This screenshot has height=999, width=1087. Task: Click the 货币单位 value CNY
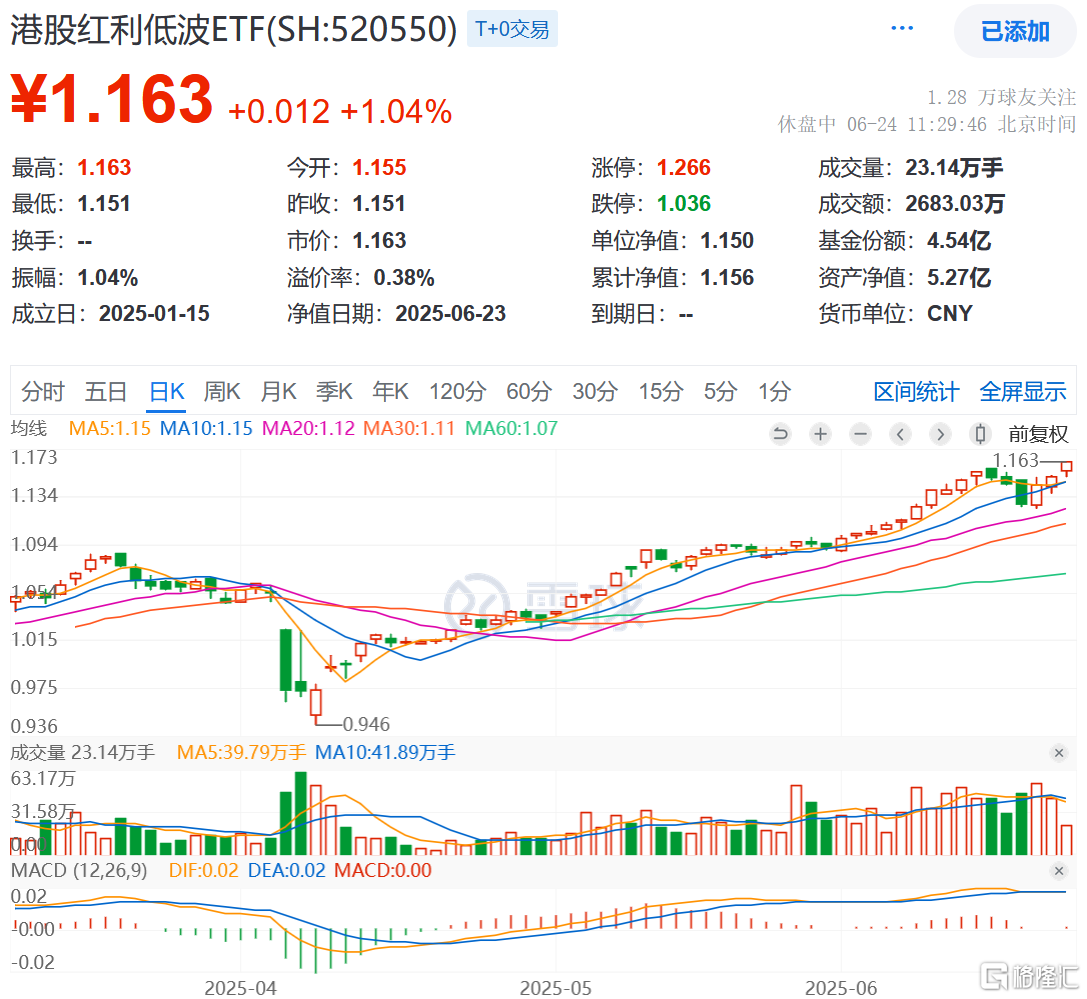click(x=950, y=314)
